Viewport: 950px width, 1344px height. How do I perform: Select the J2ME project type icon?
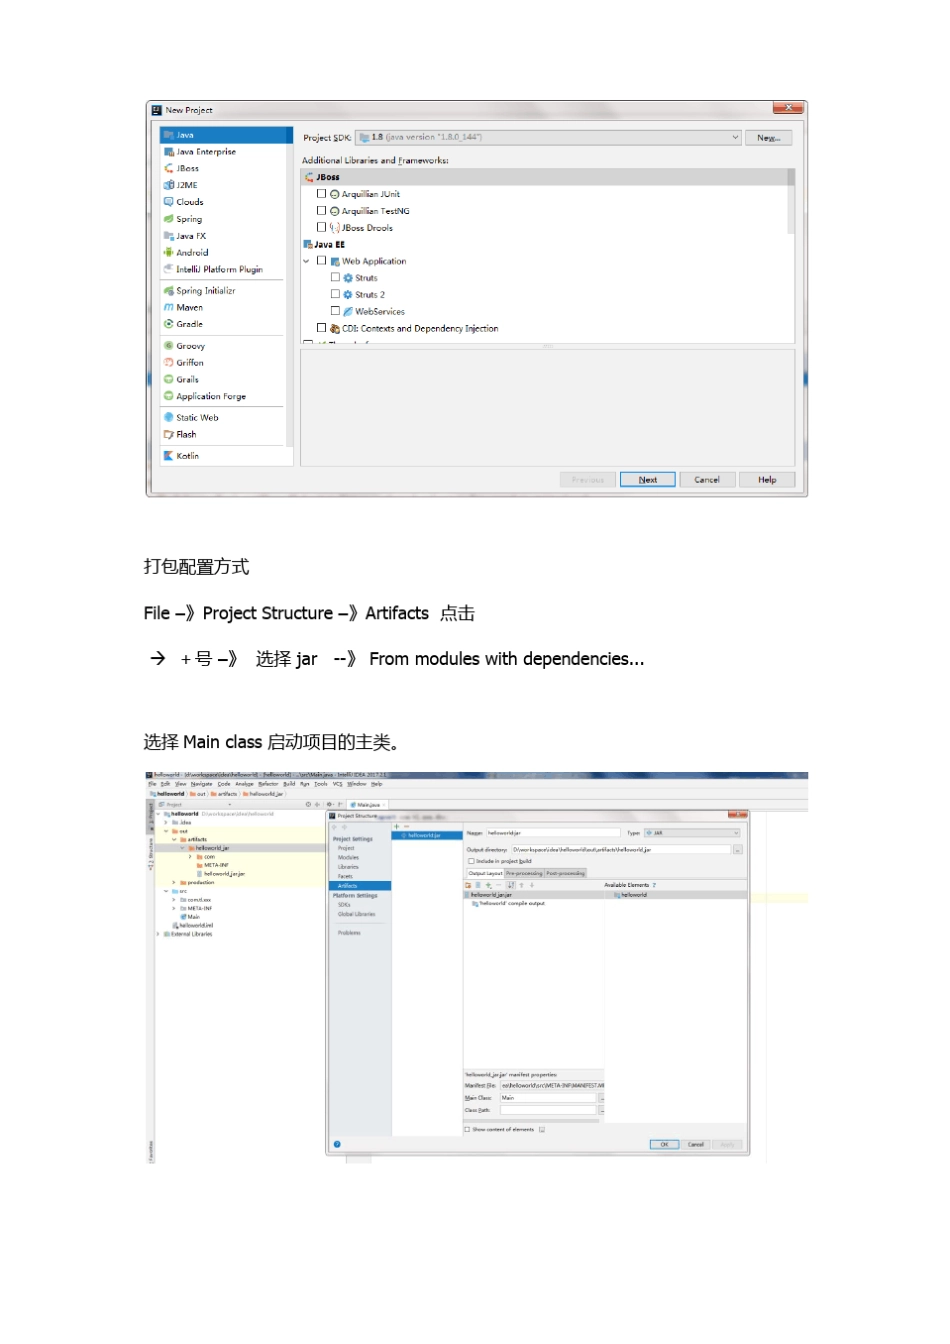tap(169, 185)
